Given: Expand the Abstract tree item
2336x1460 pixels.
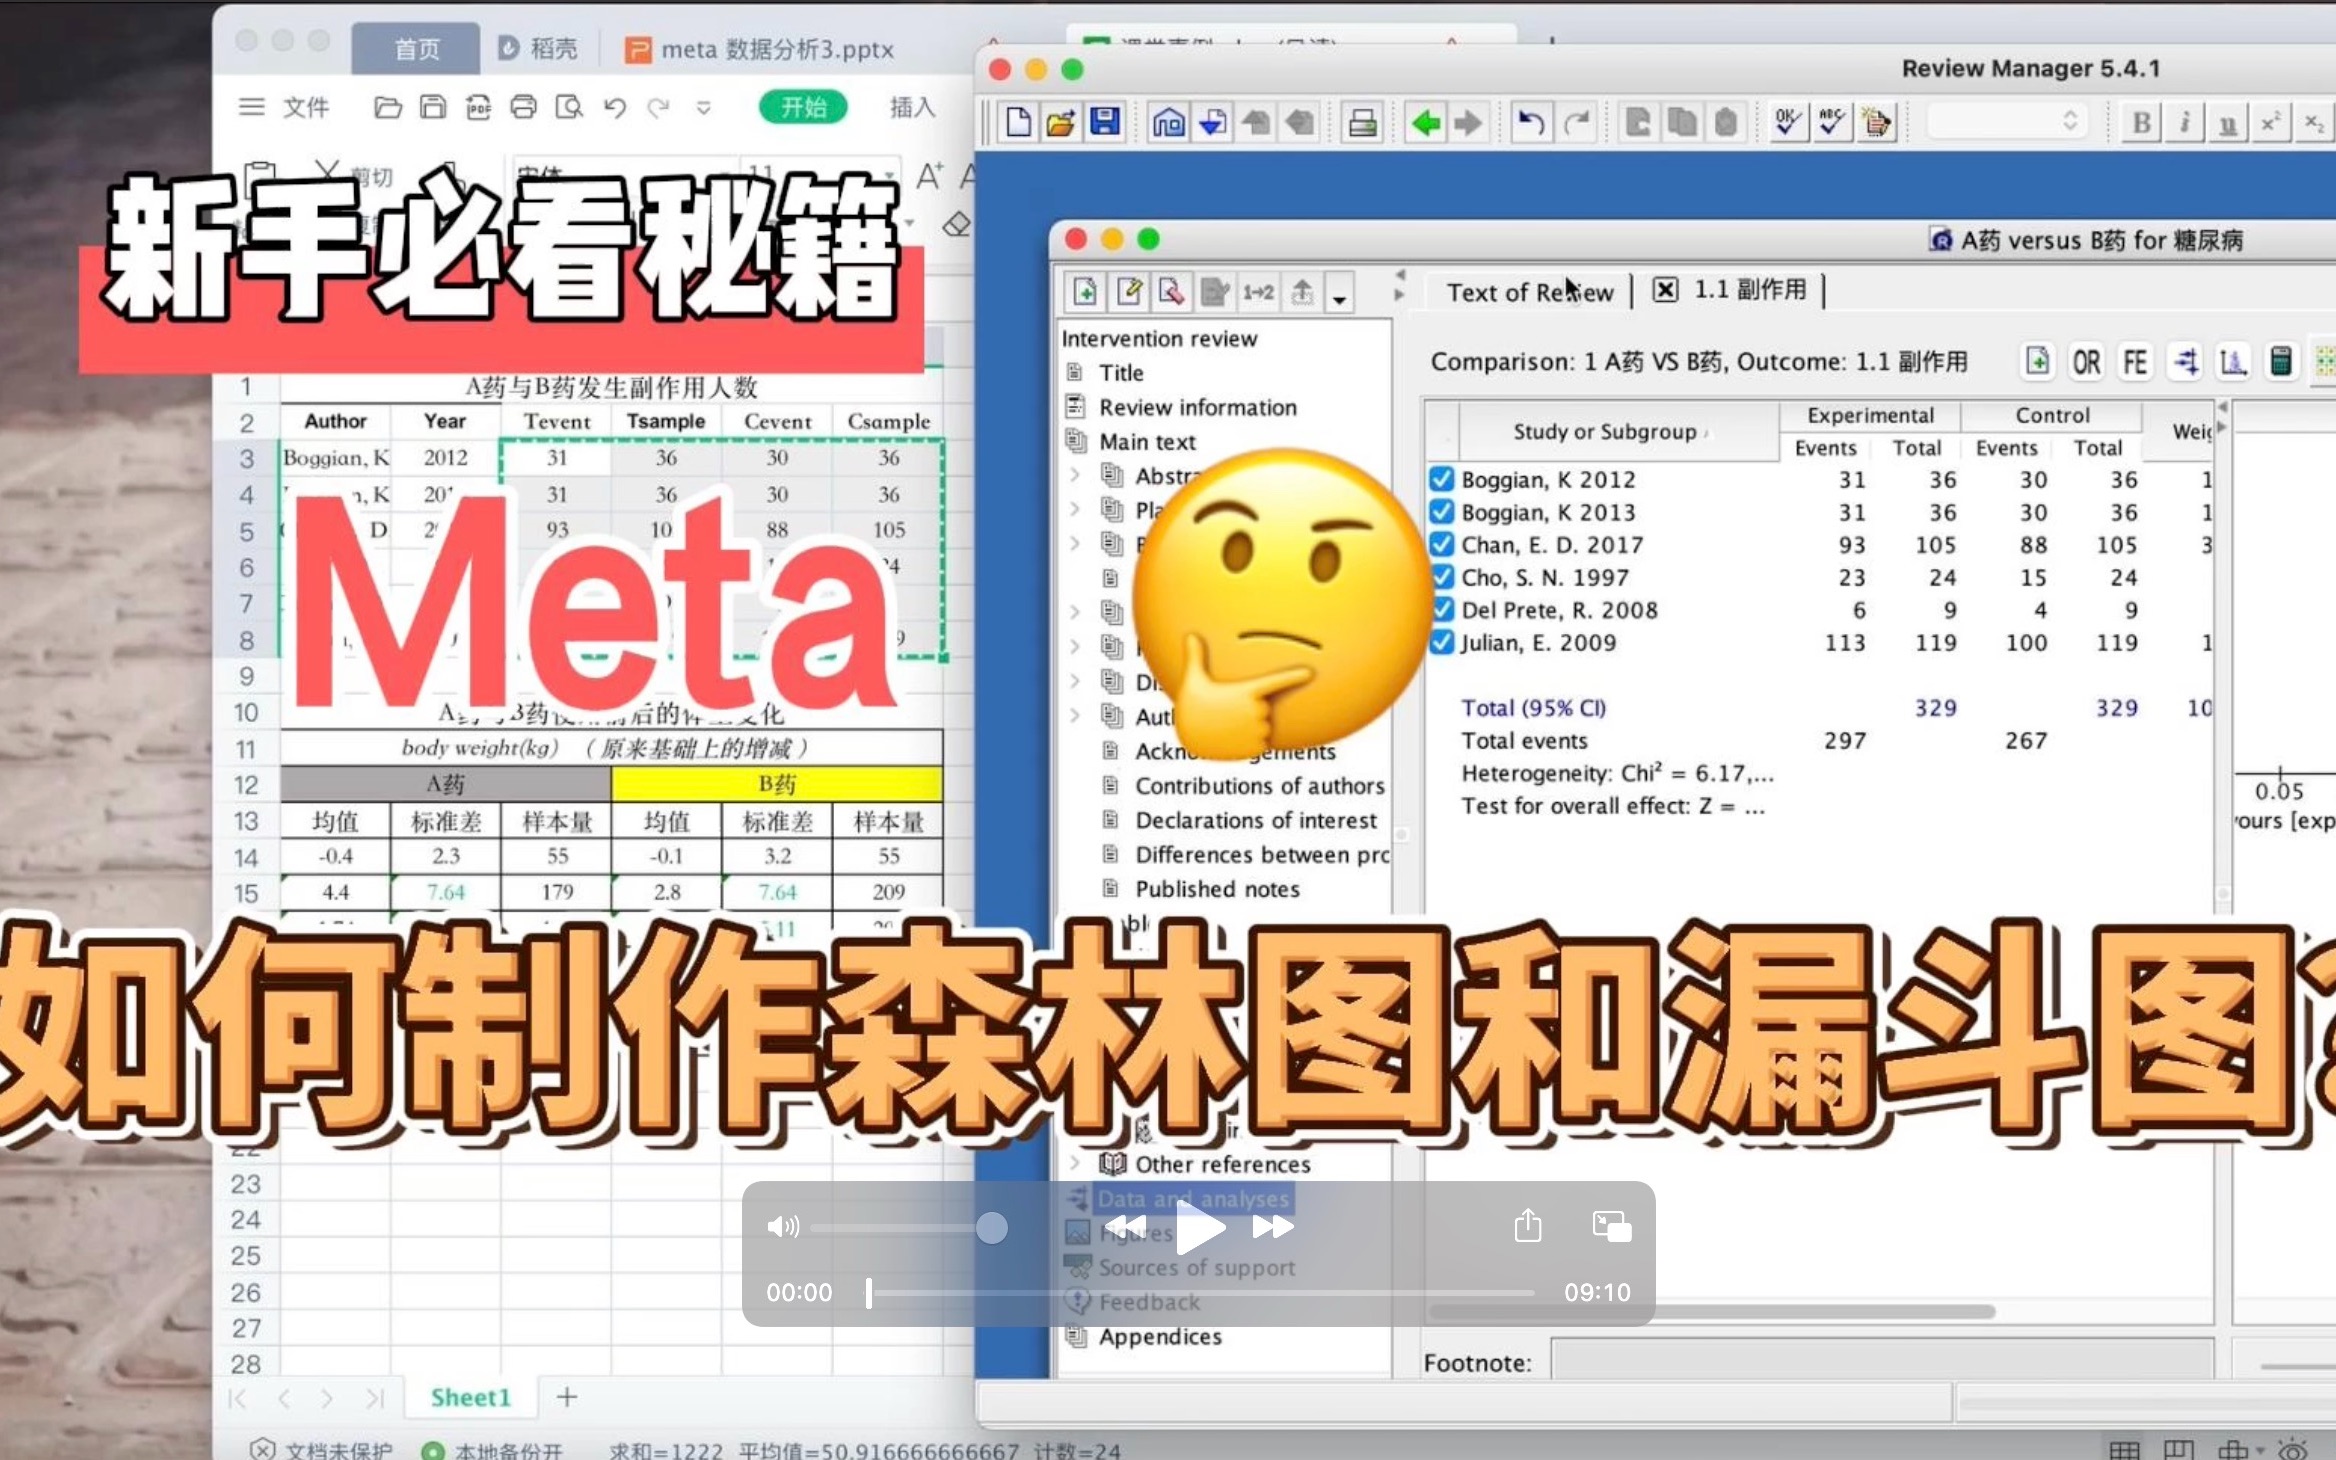Looking at the screenshot, I should 1071,474.
